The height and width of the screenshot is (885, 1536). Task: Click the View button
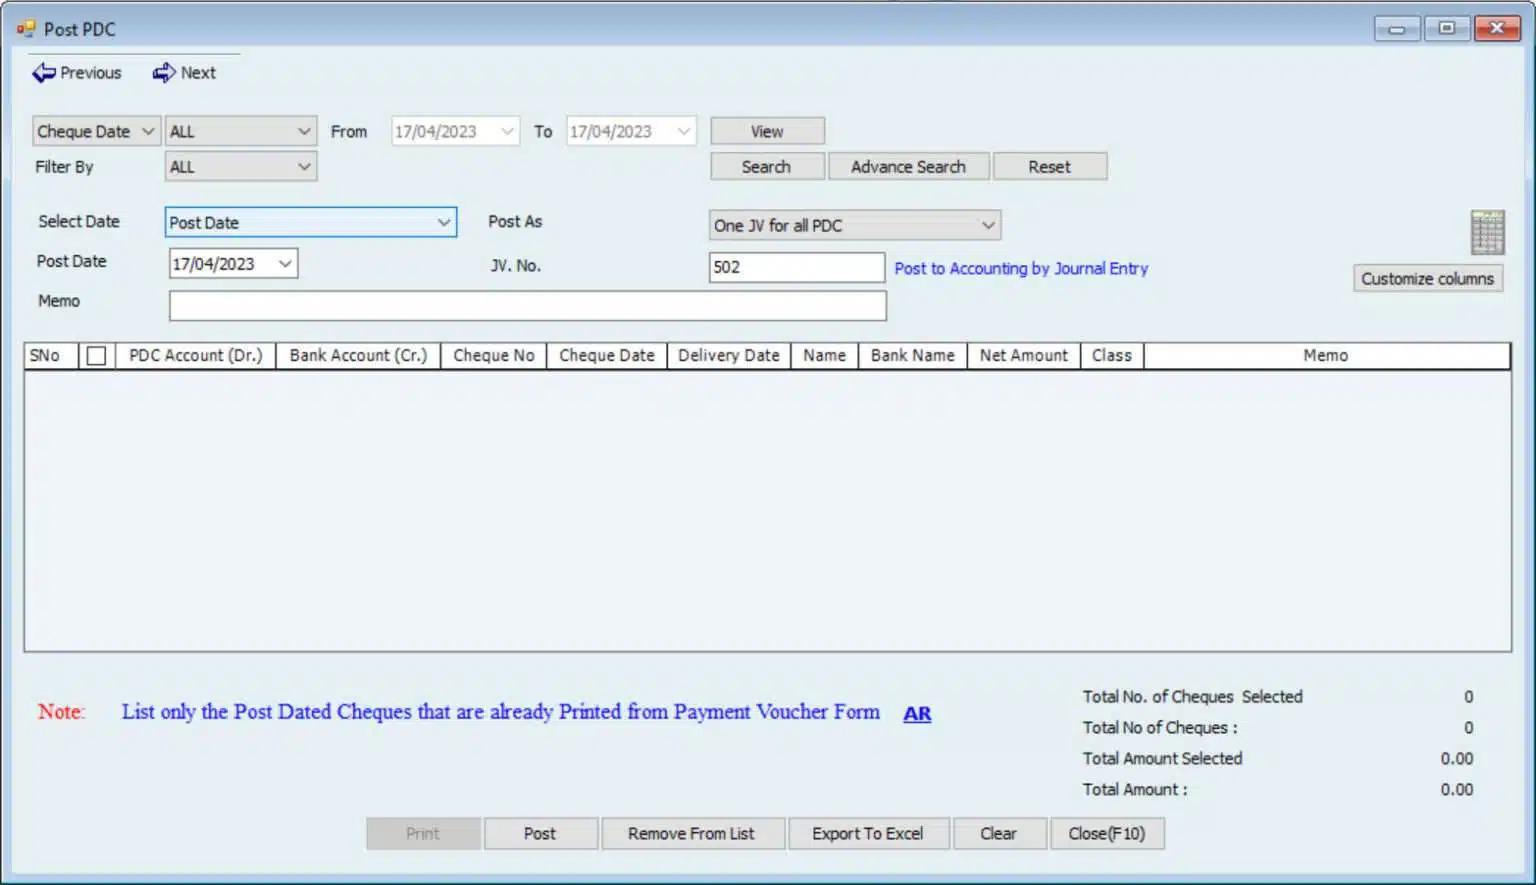(767, 131)
